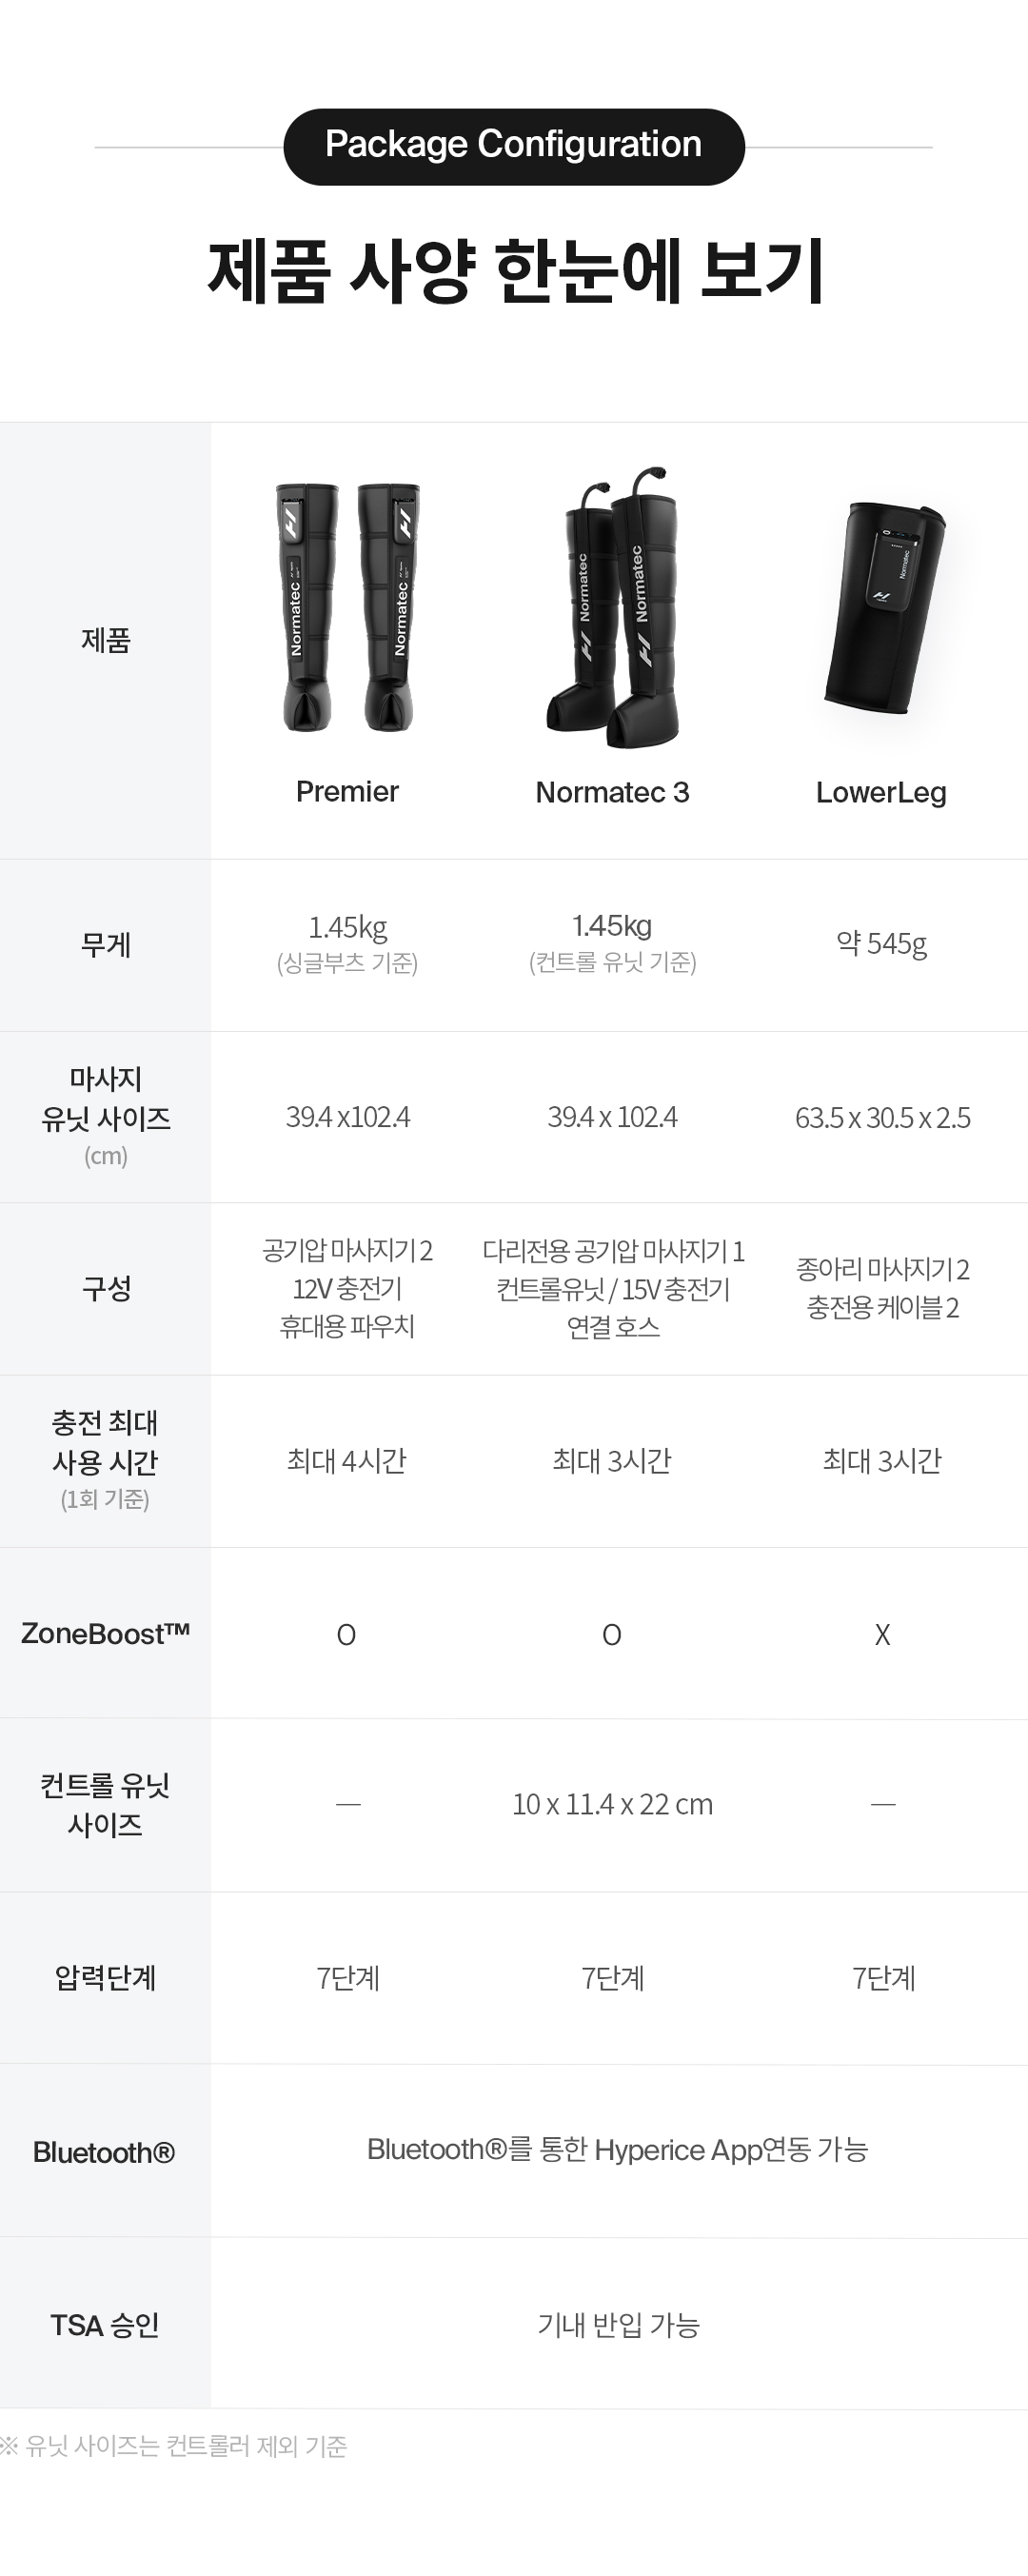
Task: Click the X mark under LowerLeg ZoneBoost
Action: tap(882, 1635)
